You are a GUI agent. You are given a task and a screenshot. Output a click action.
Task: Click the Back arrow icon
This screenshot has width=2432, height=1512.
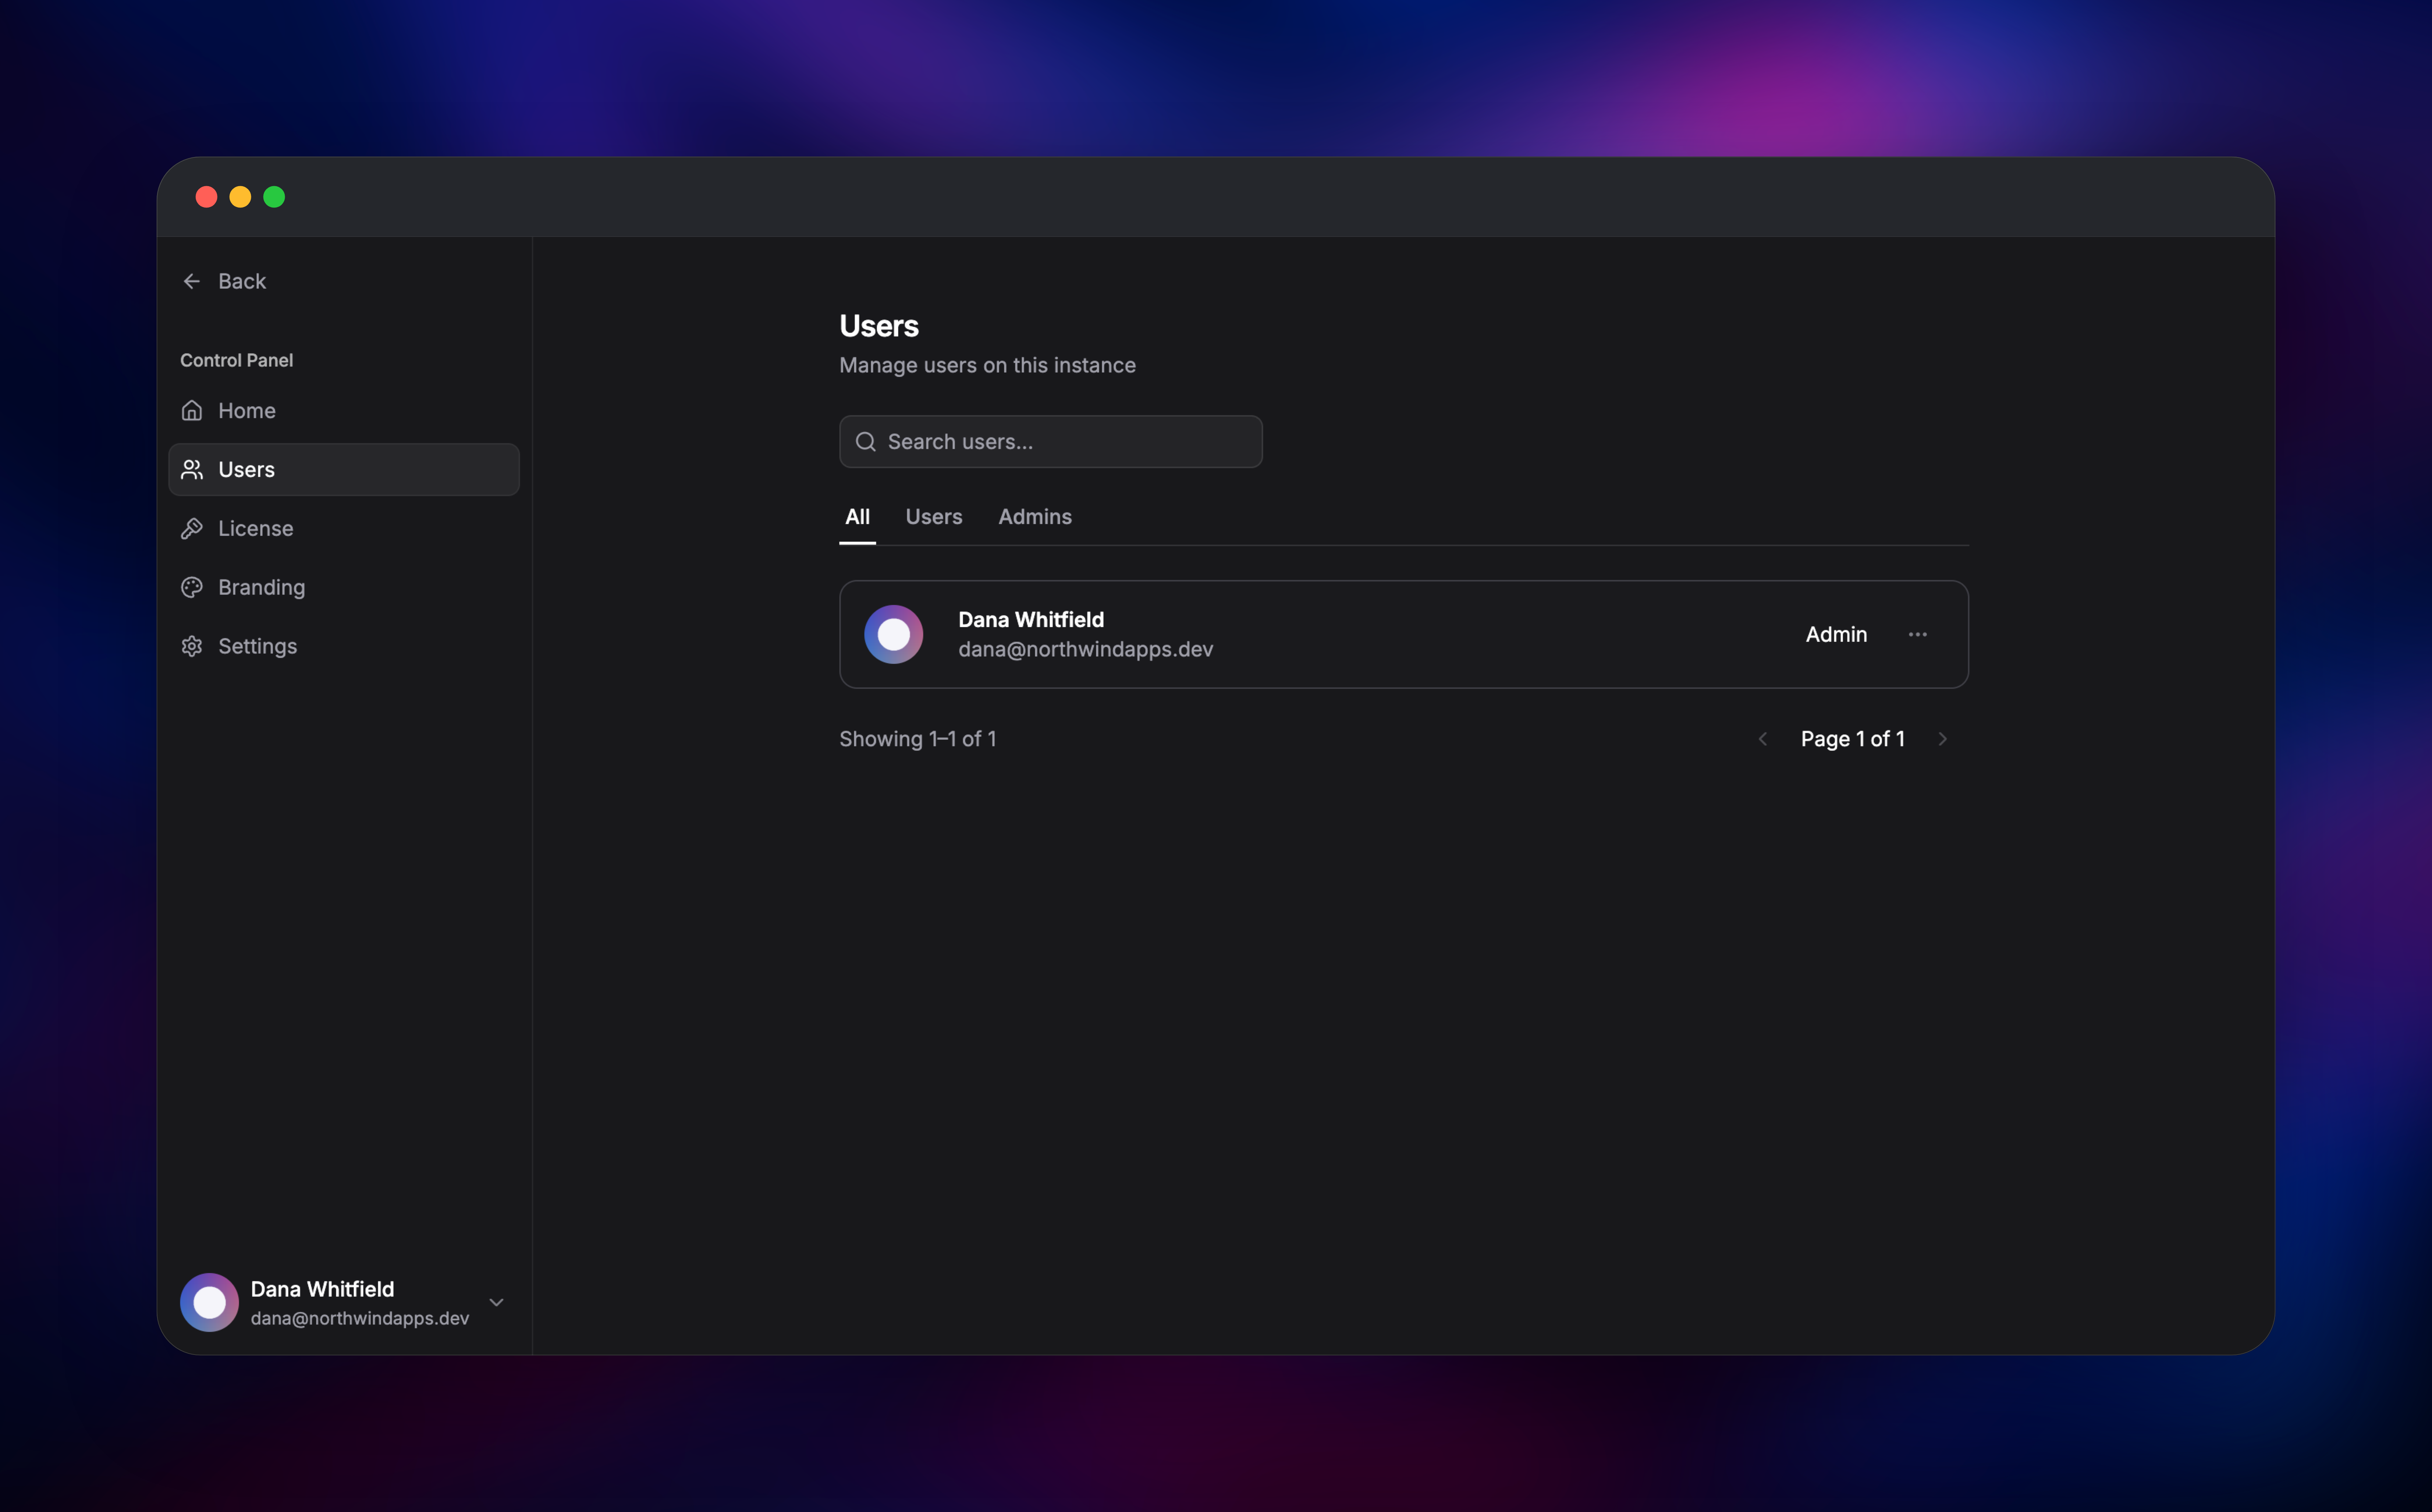[x=192, y=281]
